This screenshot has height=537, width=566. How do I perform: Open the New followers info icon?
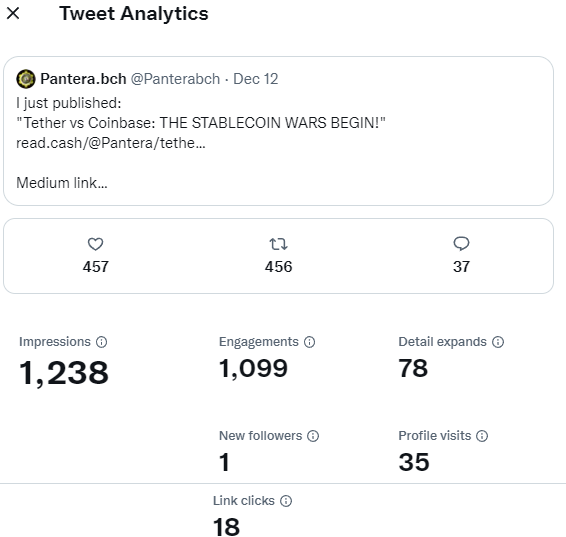(x=313, y=436)
